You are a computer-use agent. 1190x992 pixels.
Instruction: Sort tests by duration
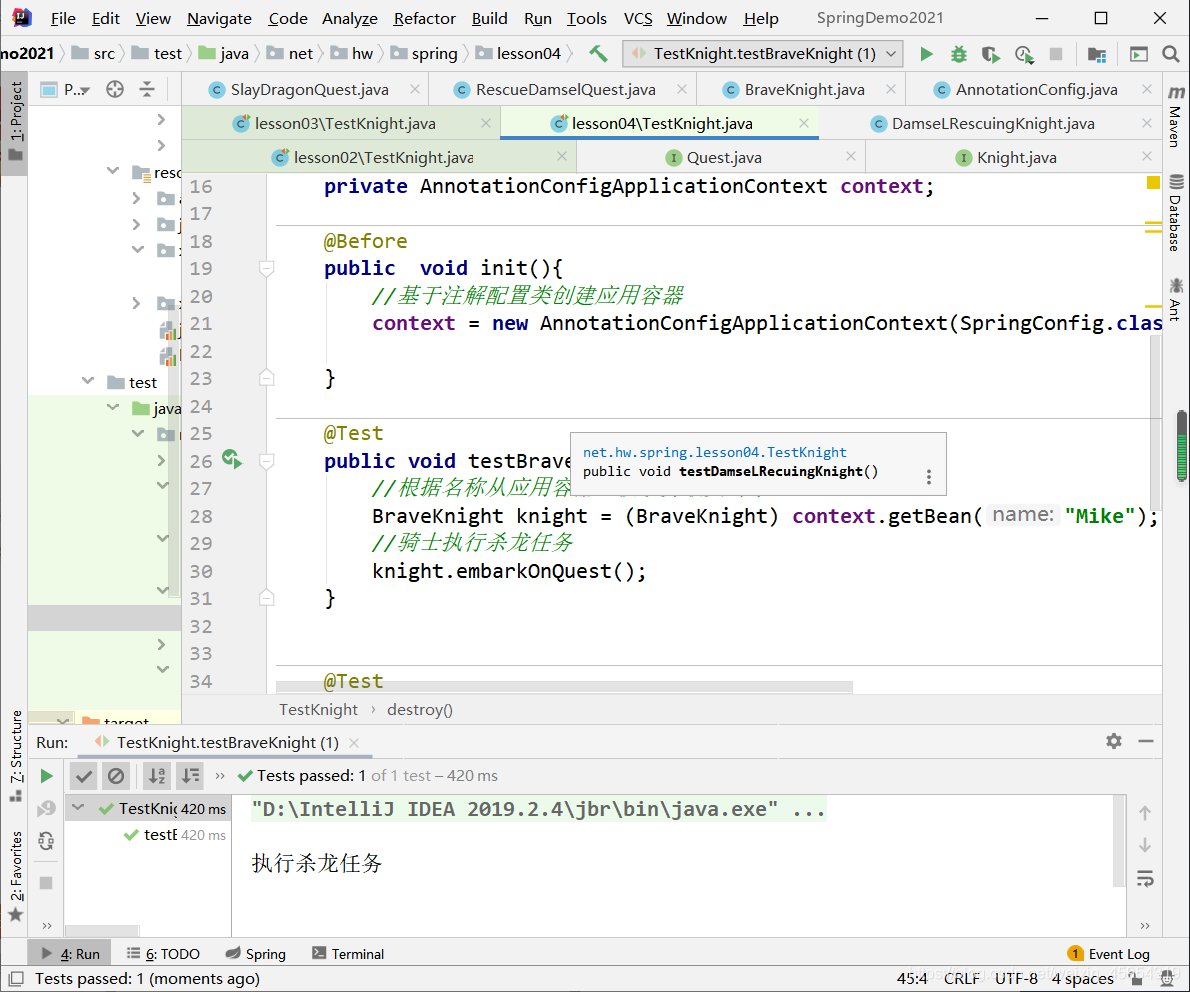[190, 776]
